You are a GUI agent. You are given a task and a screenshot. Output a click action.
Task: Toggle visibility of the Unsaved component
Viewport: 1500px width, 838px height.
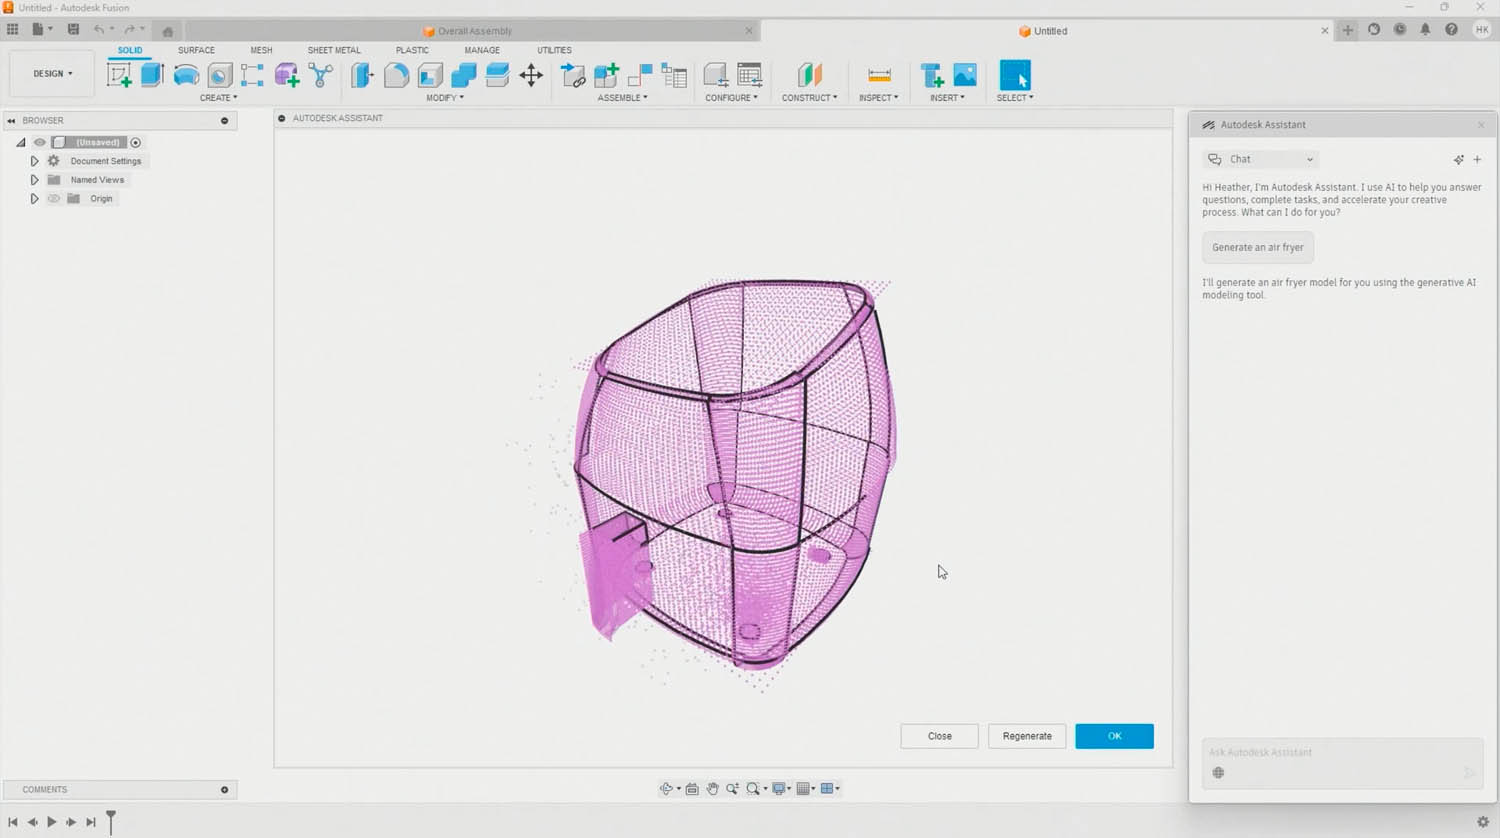click(x=39, y=142)
